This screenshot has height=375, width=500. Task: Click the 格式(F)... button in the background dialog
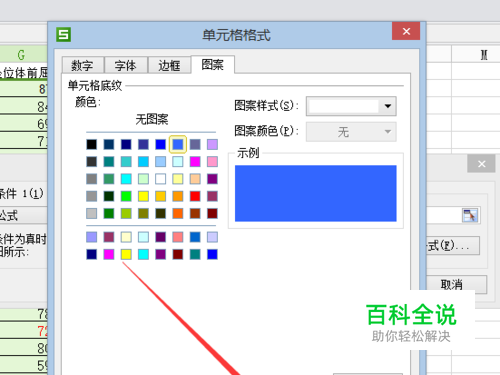(x=453, y=246)
